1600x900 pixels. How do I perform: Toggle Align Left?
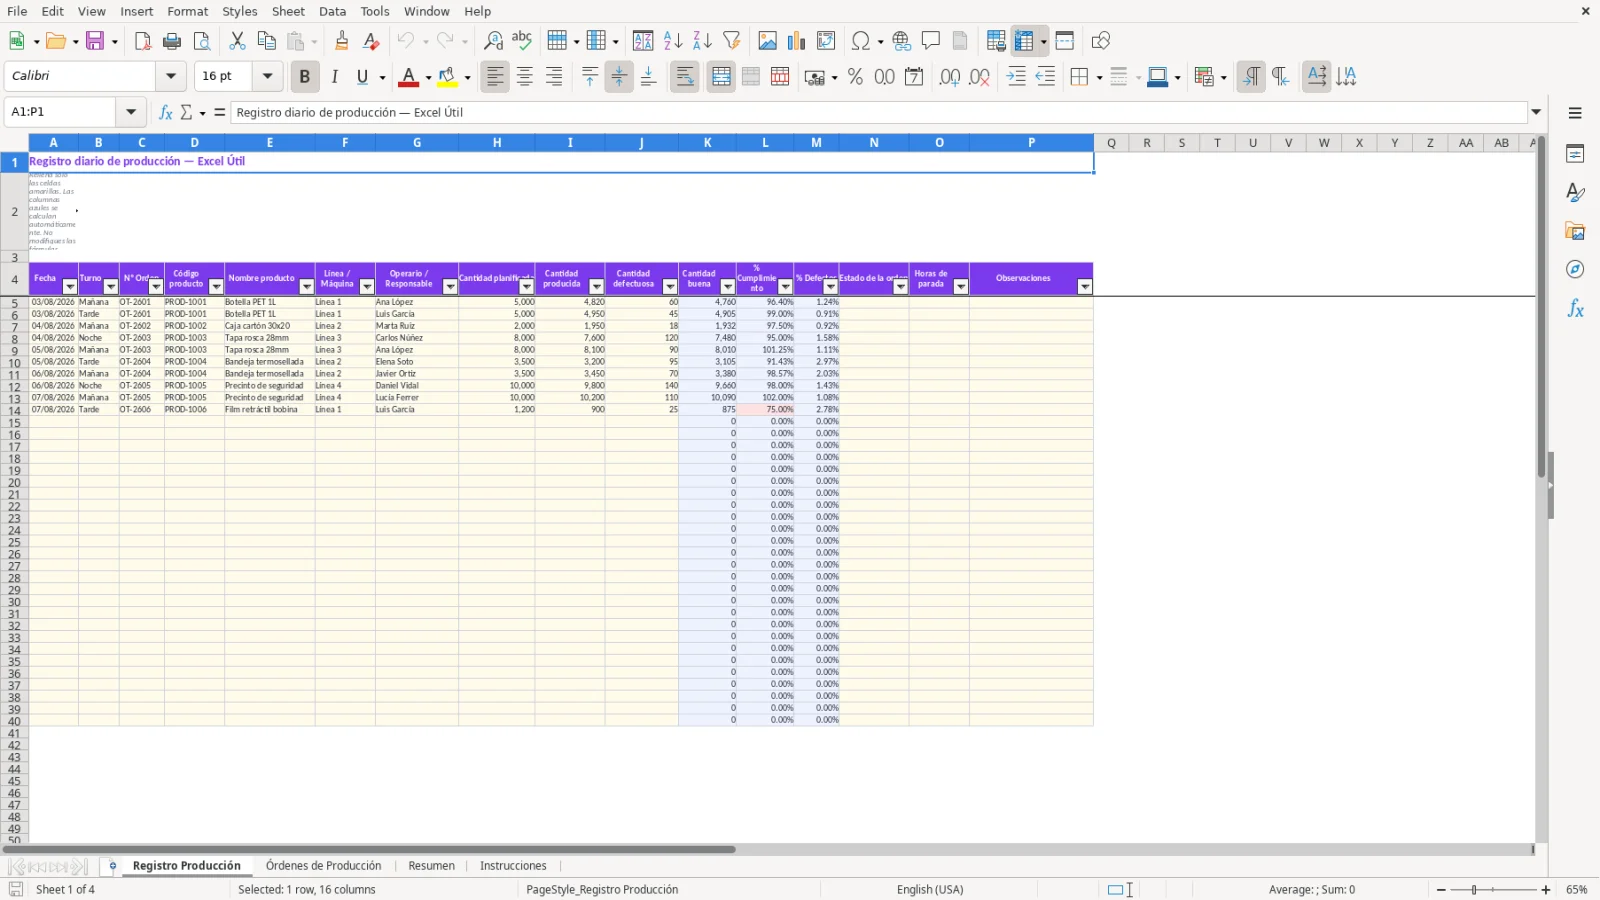point(495,77)
